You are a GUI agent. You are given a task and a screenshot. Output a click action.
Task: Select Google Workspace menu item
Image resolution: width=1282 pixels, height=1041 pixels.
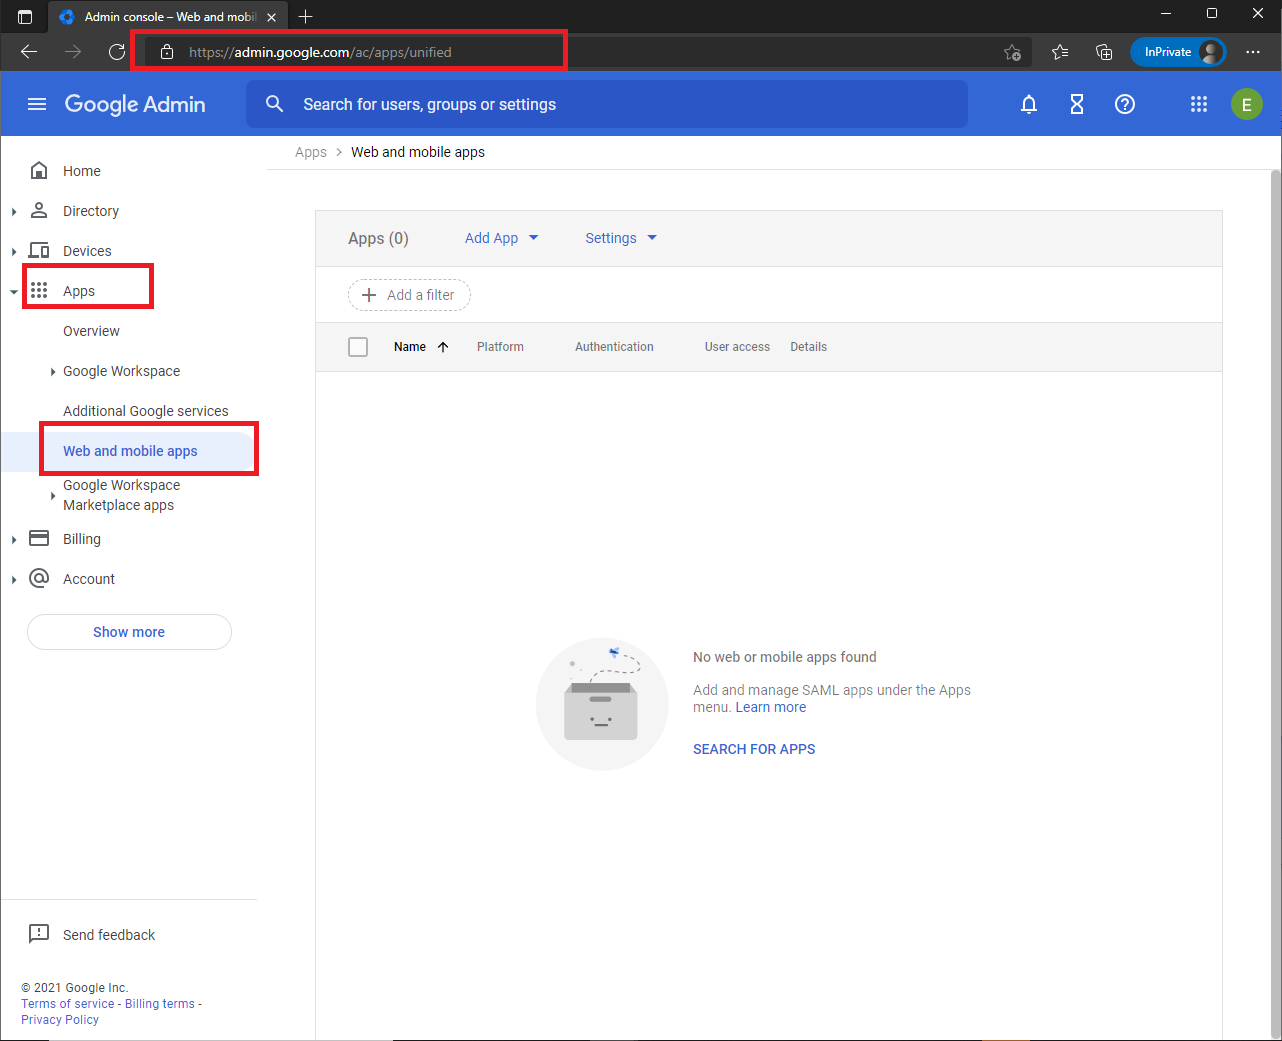[122, 371]
